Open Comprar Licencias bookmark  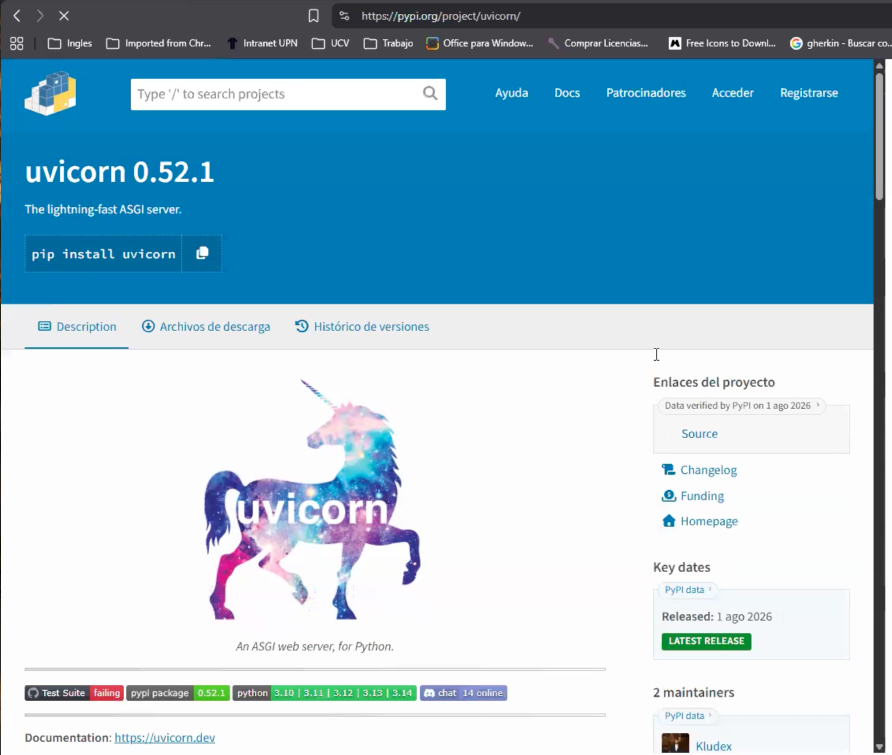[598, 43]
